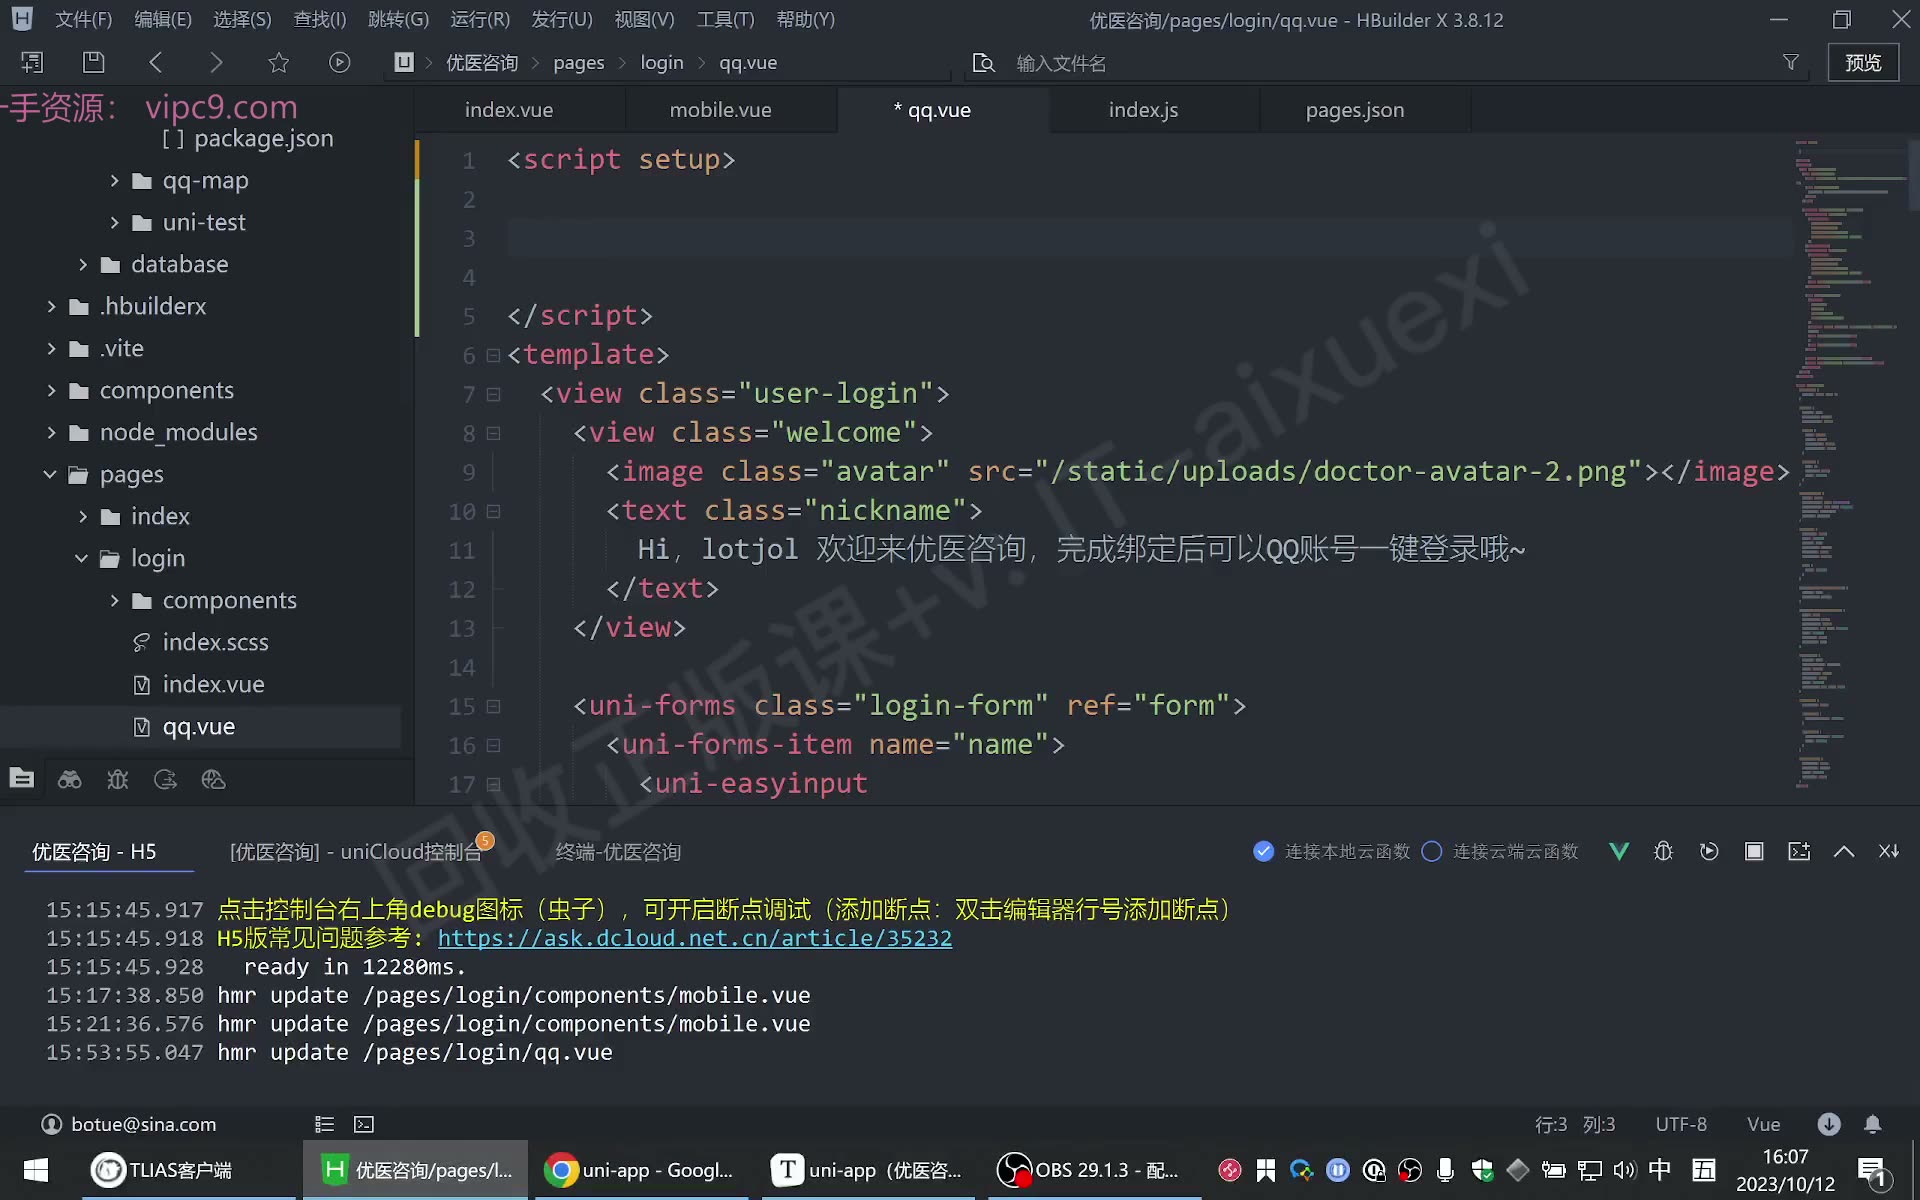Open the 文件(F) menu
Image resolution: width=1920 pixels, height=1200 pixels.
[x=83, y=19]
